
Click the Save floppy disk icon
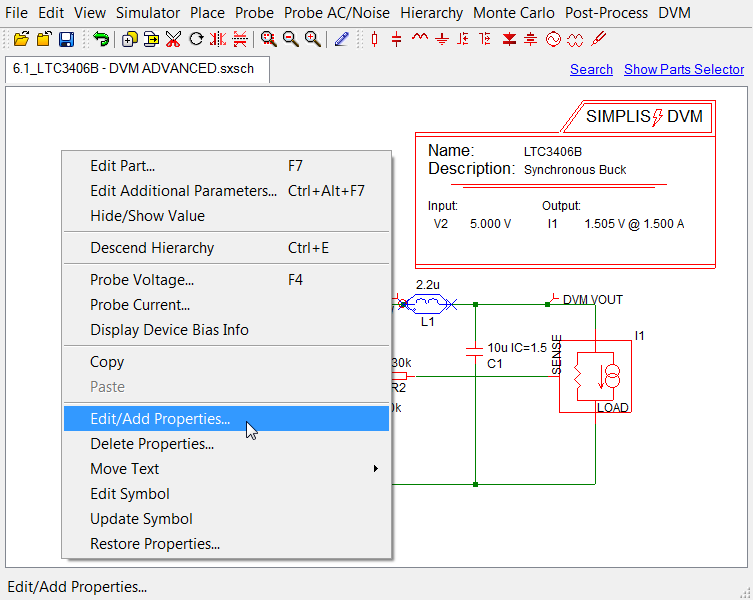tap(66, 39)
